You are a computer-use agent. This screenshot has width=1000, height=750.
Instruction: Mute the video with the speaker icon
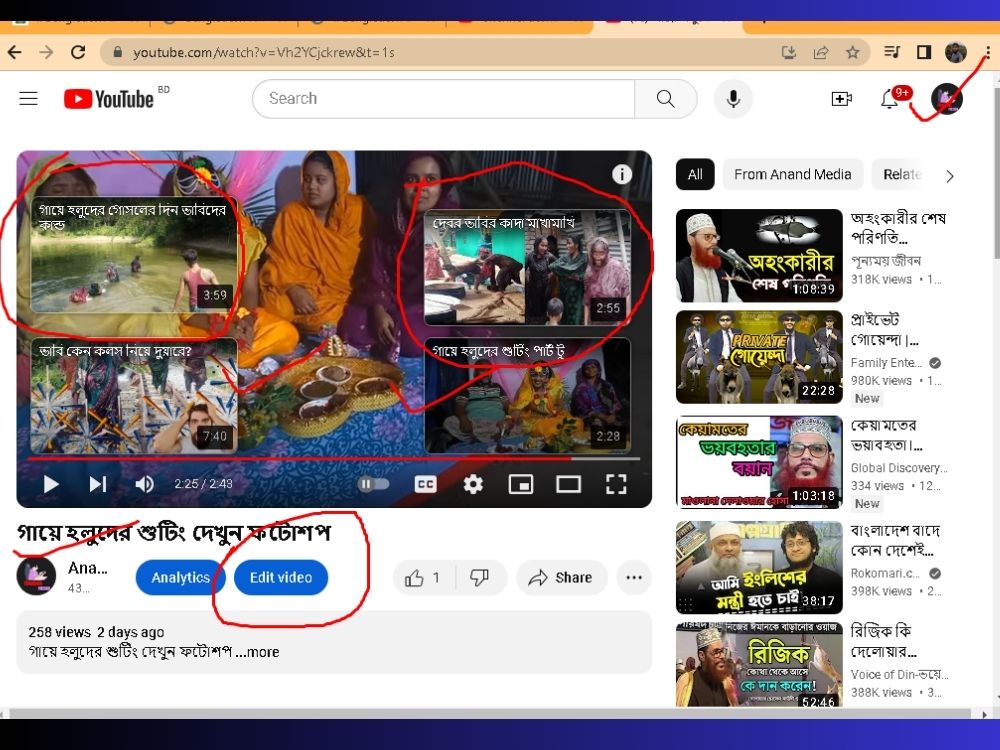[x=144, y=484]
